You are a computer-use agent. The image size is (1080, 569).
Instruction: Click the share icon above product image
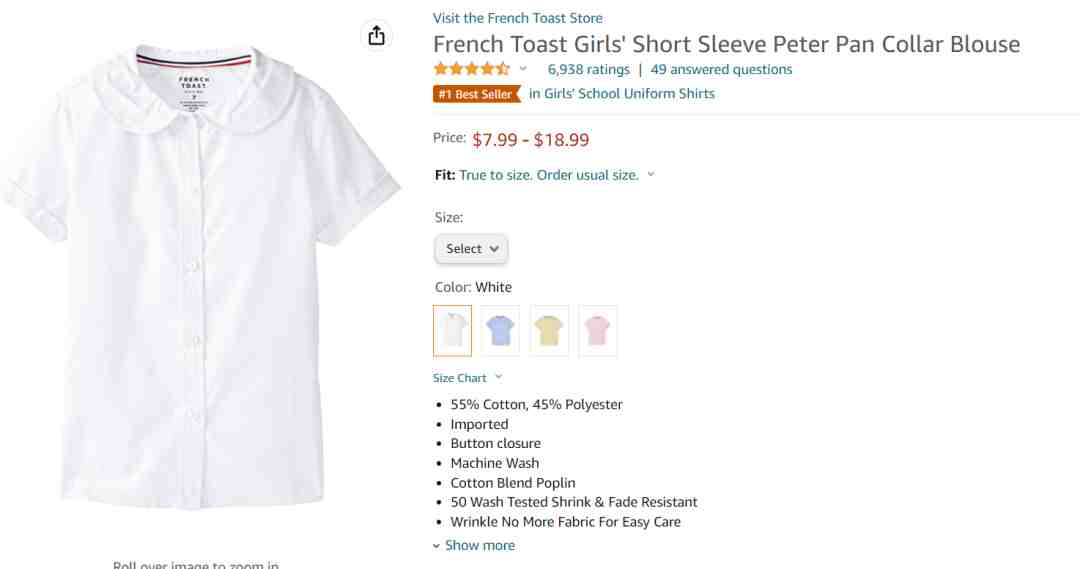coord(376,35)
